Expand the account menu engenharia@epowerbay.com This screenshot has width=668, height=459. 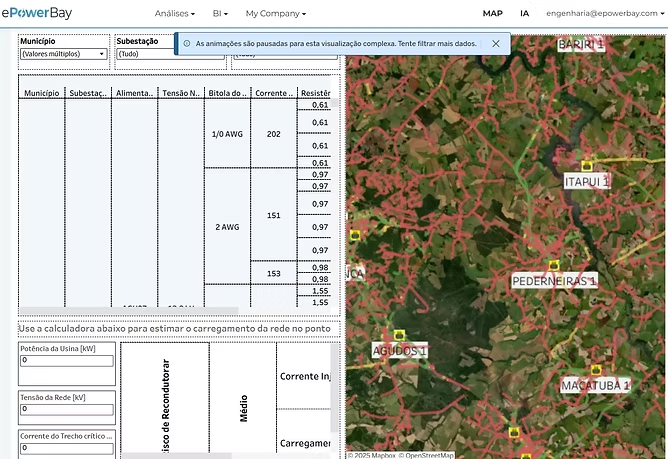click(604, 13)
